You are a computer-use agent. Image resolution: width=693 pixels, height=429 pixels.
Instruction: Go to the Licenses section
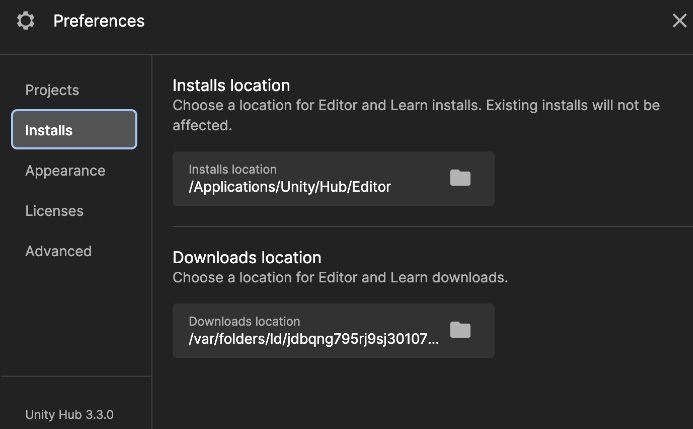(54, 211)
